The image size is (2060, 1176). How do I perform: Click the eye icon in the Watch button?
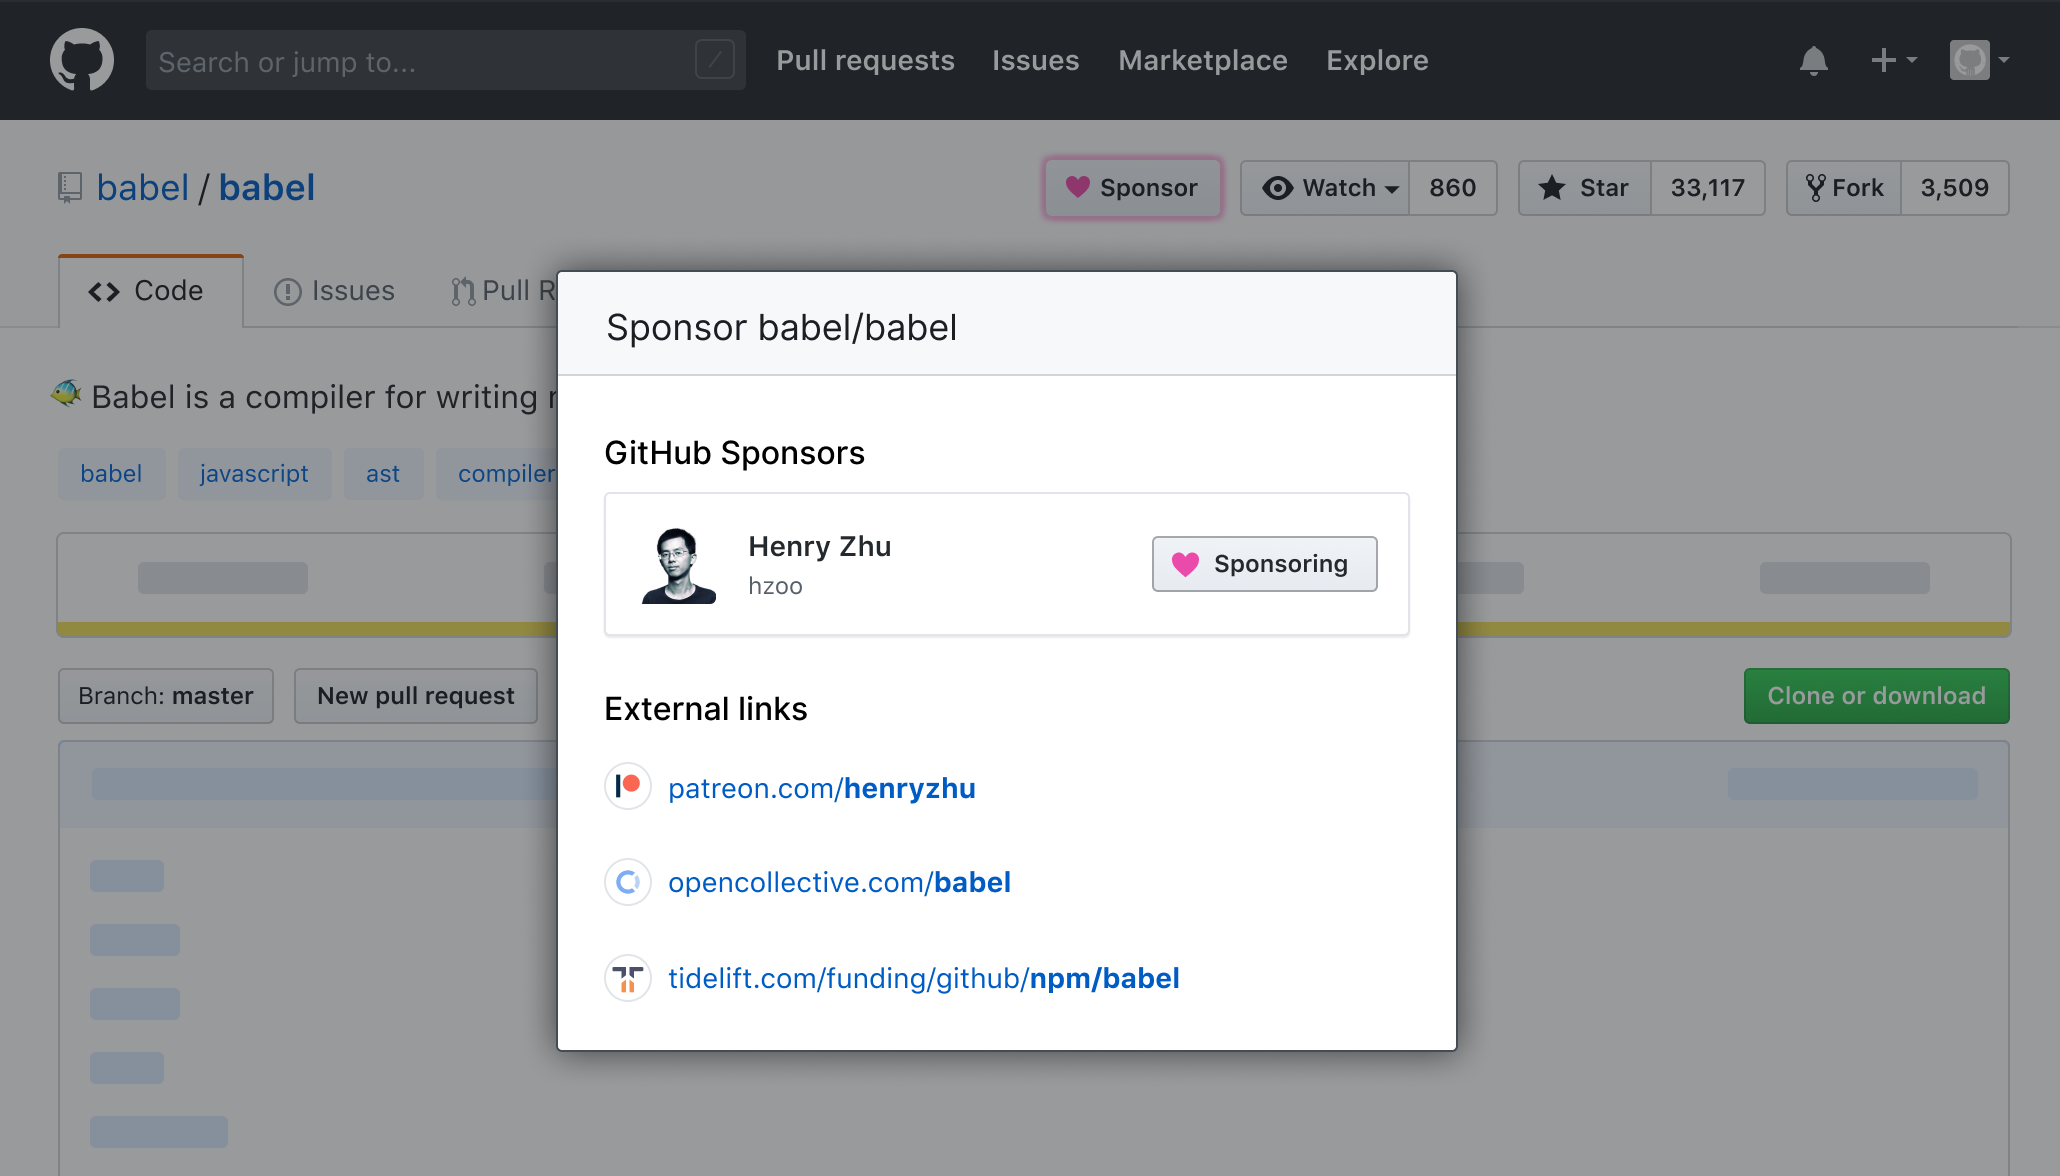pos(1277,188)
